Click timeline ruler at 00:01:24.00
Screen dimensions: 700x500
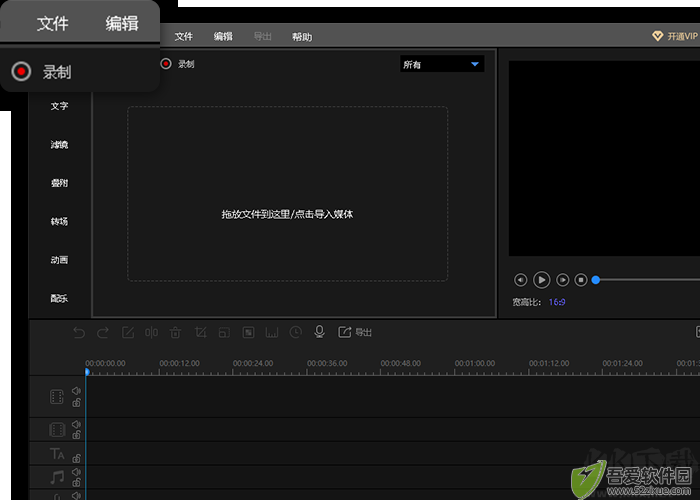[623, 364]
